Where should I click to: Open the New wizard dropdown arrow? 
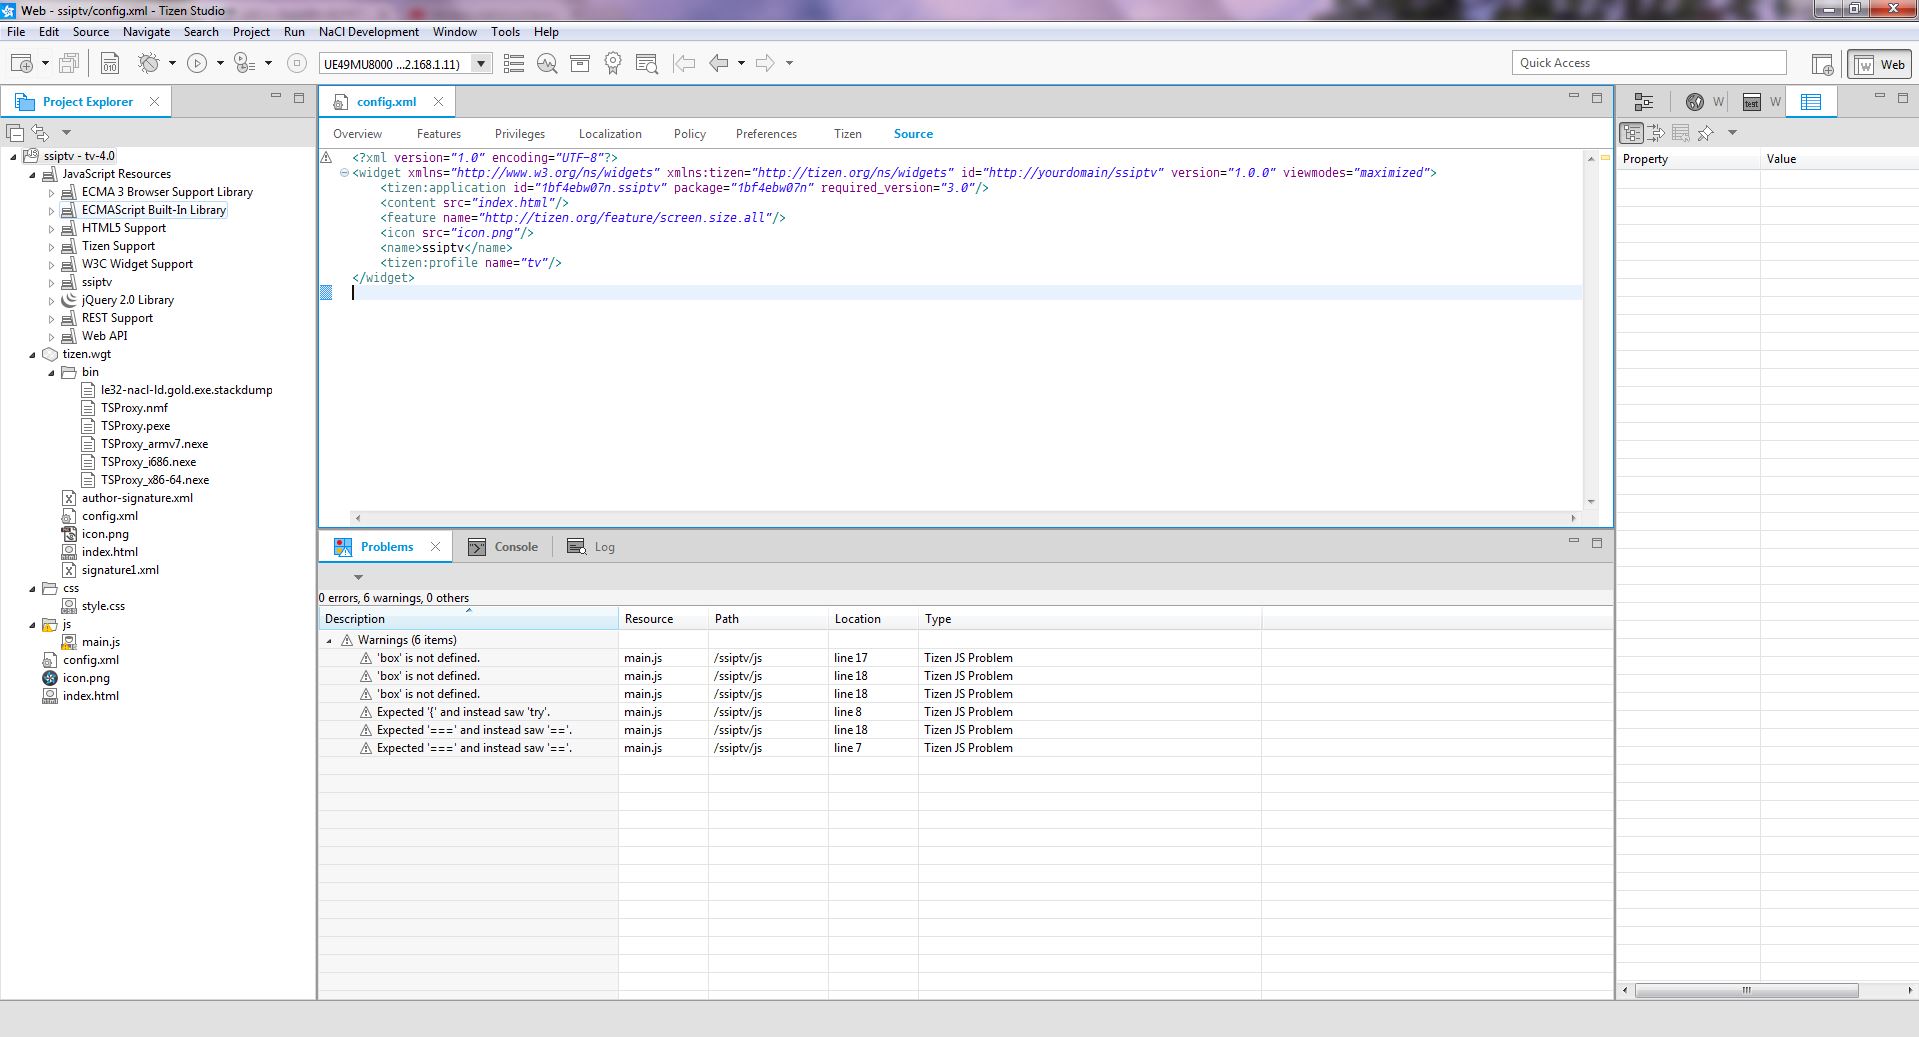(x=45, y=63)
